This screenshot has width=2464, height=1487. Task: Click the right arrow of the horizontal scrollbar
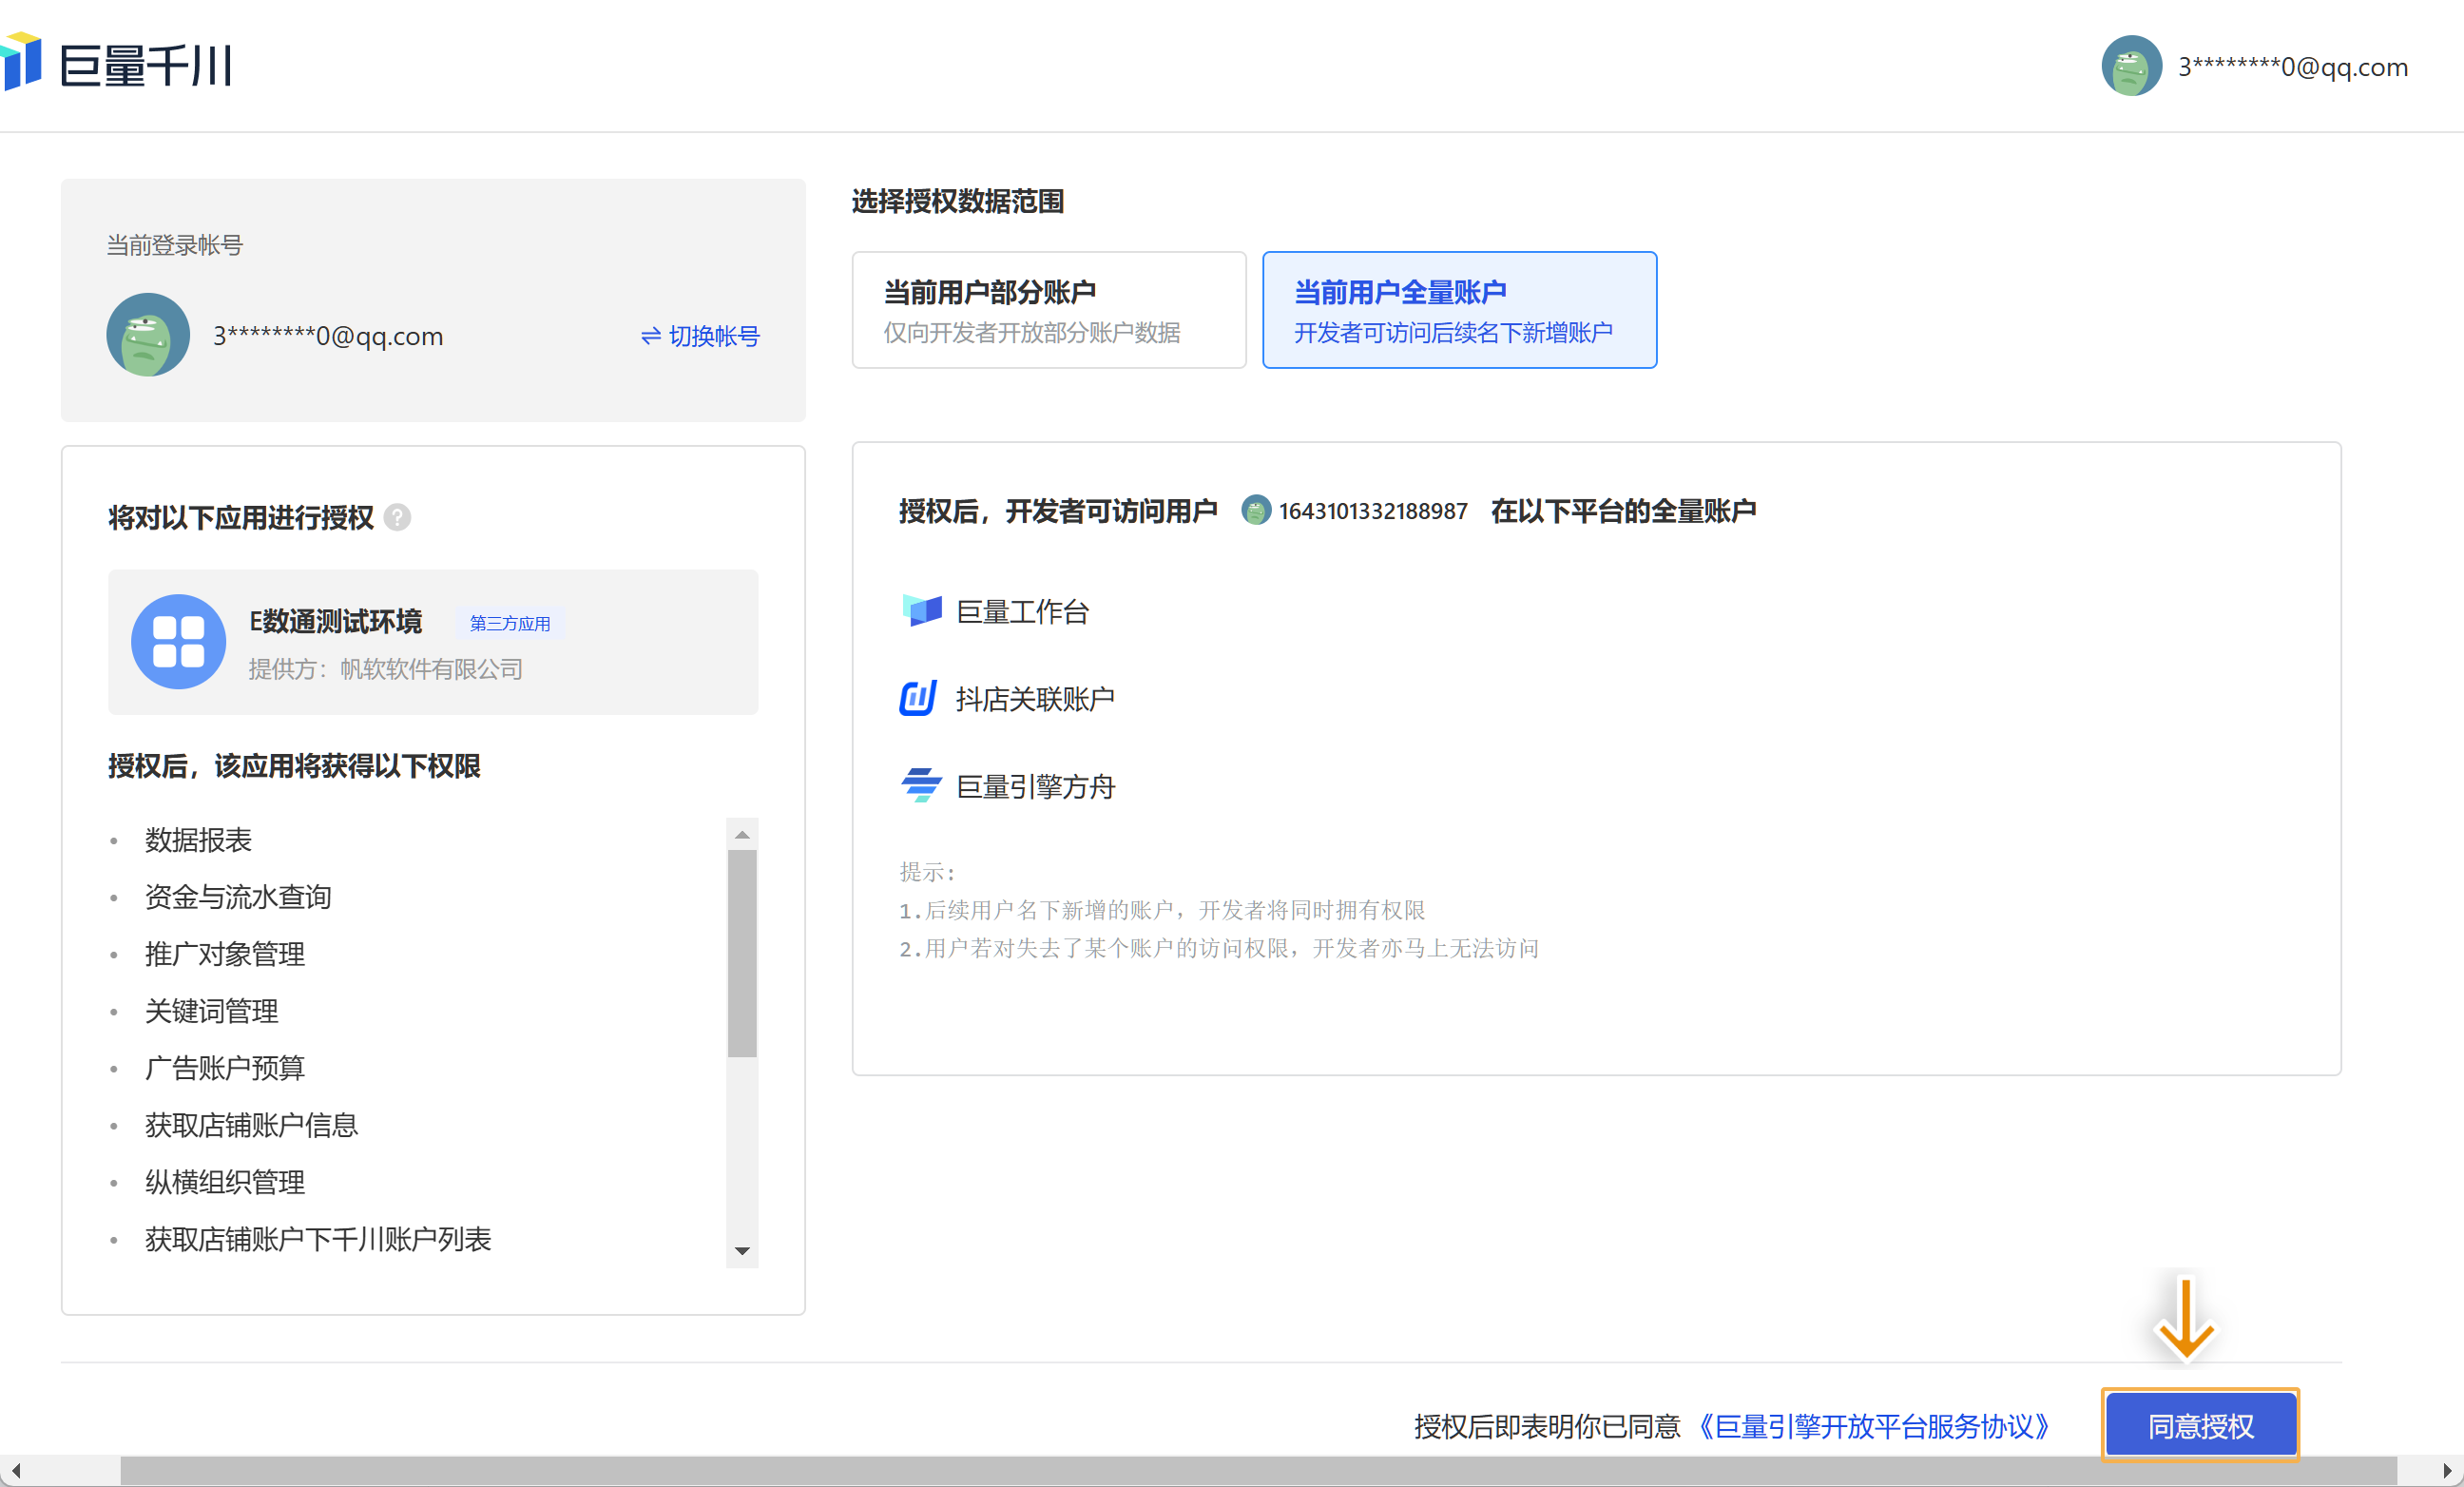coord(2446,1471)
